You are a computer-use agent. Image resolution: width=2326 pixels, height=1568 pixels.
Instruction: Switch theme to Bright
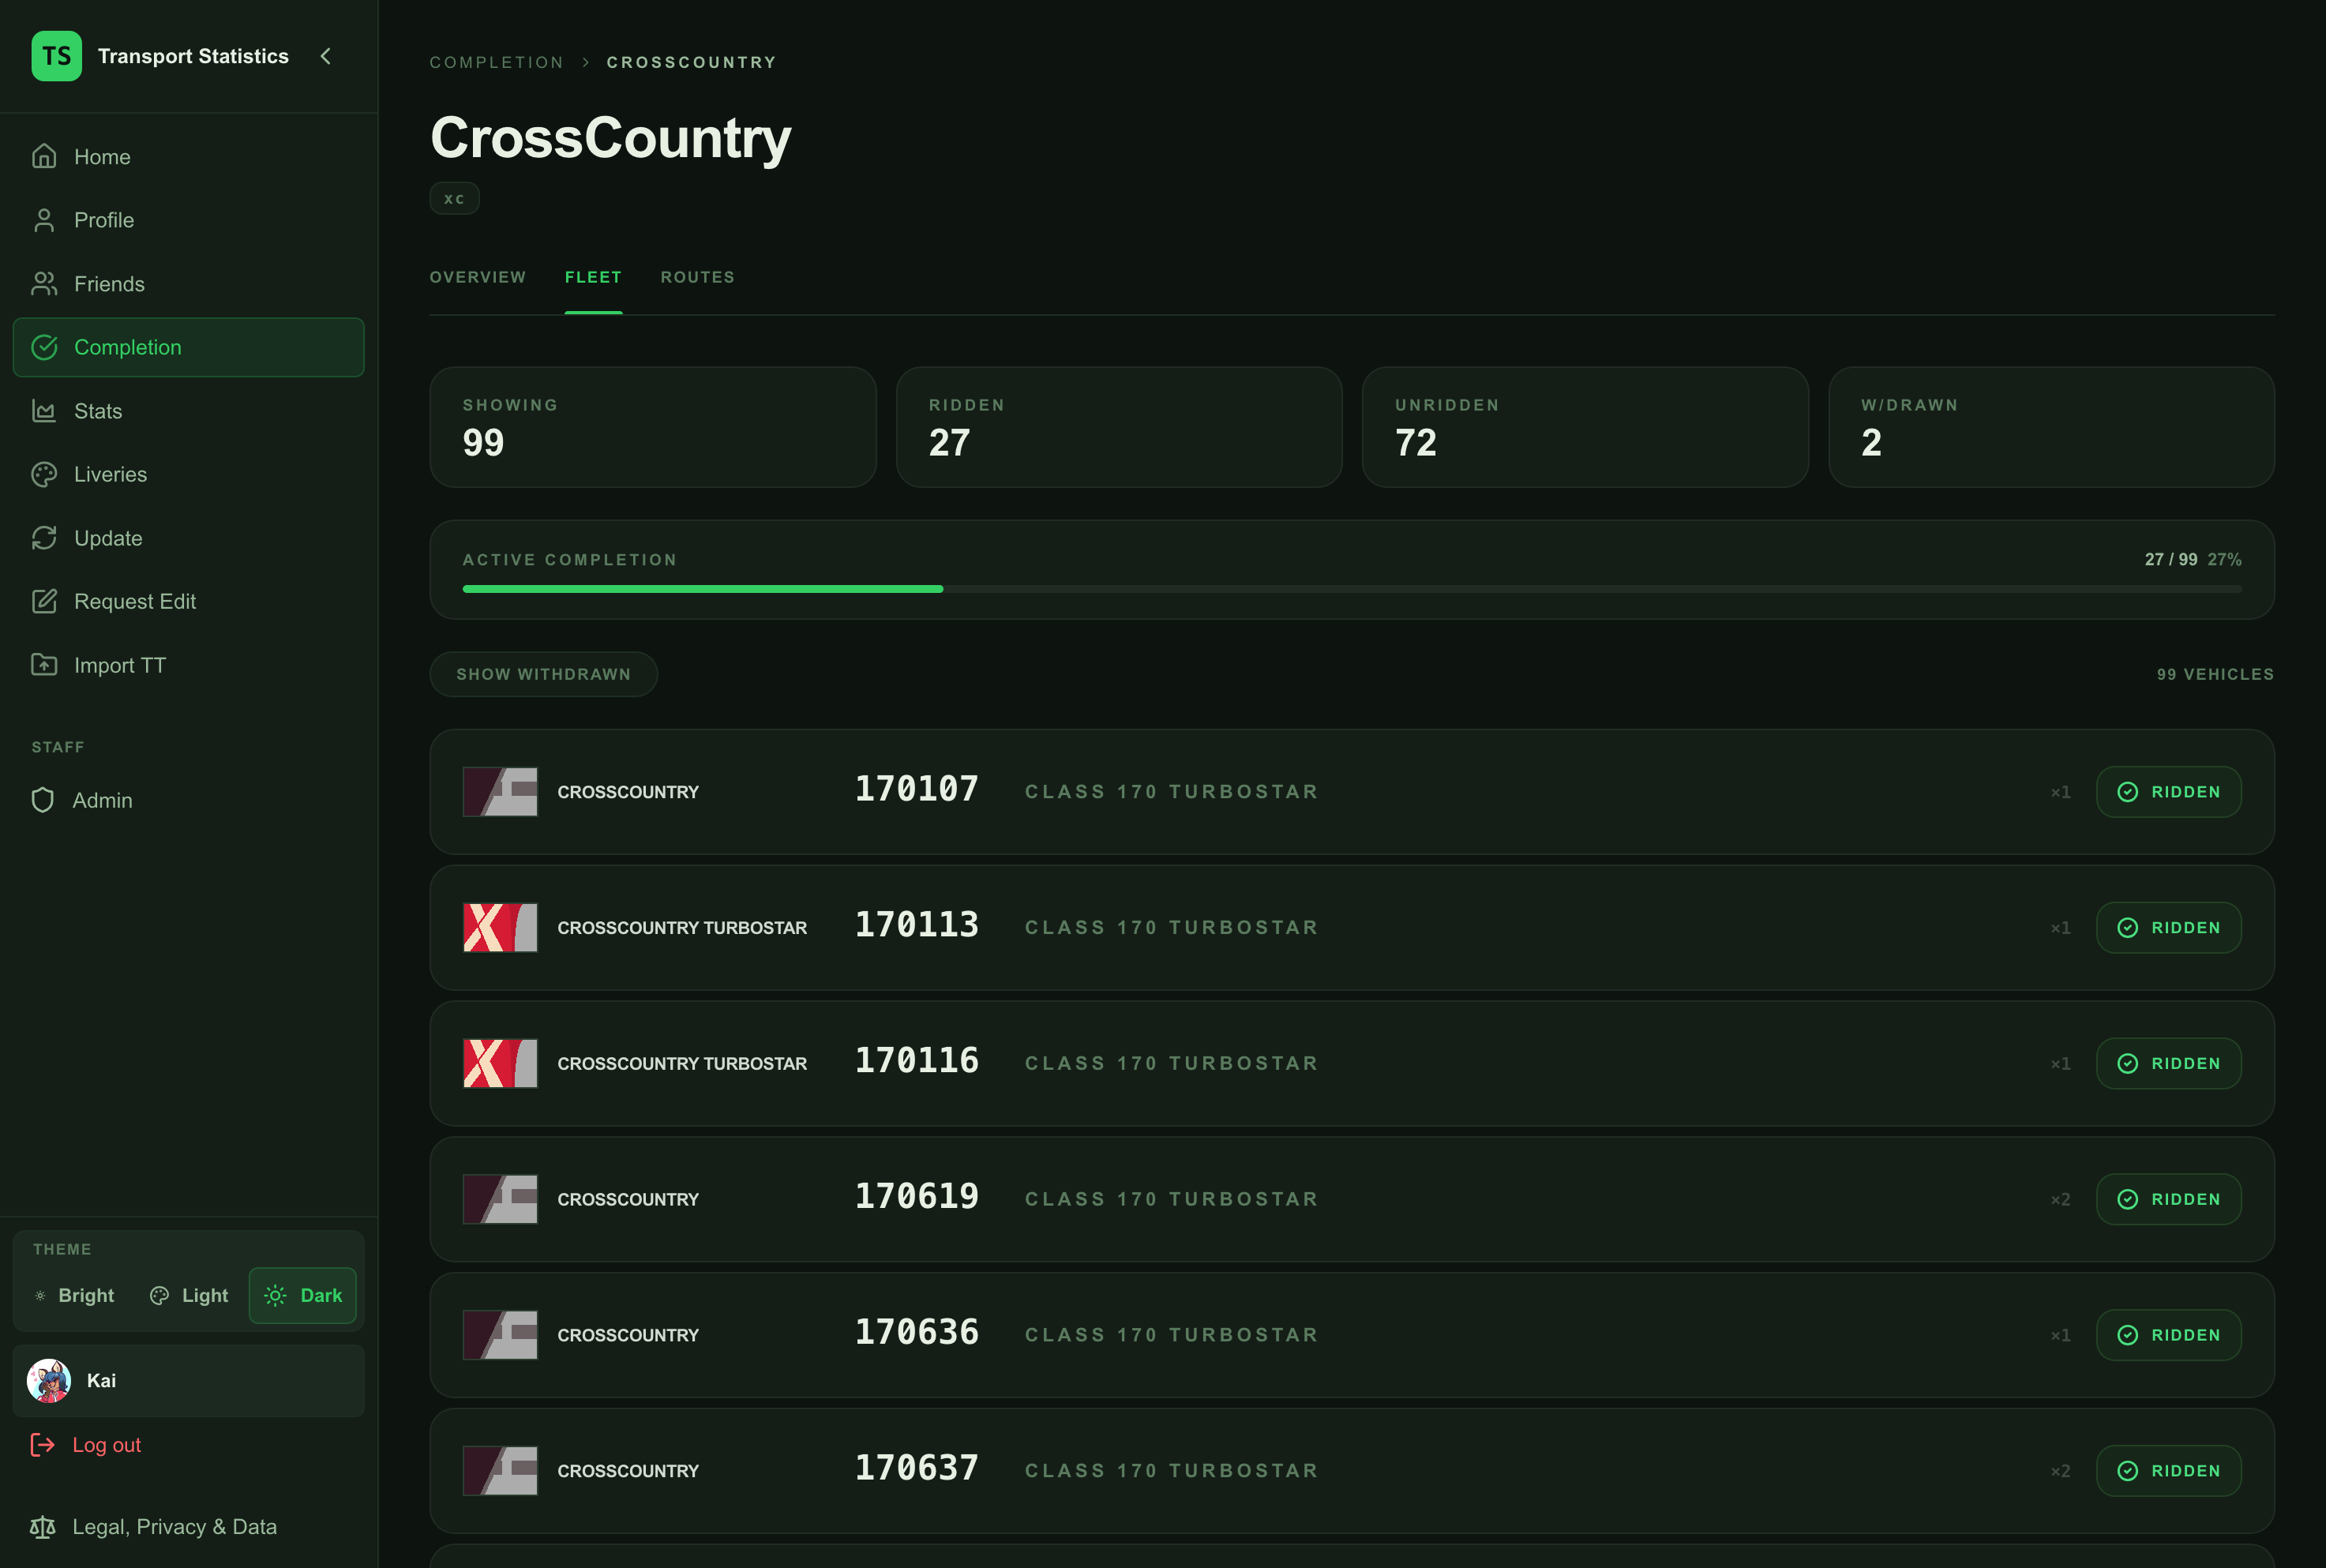pyautogui.click(x=75, y=1295)
